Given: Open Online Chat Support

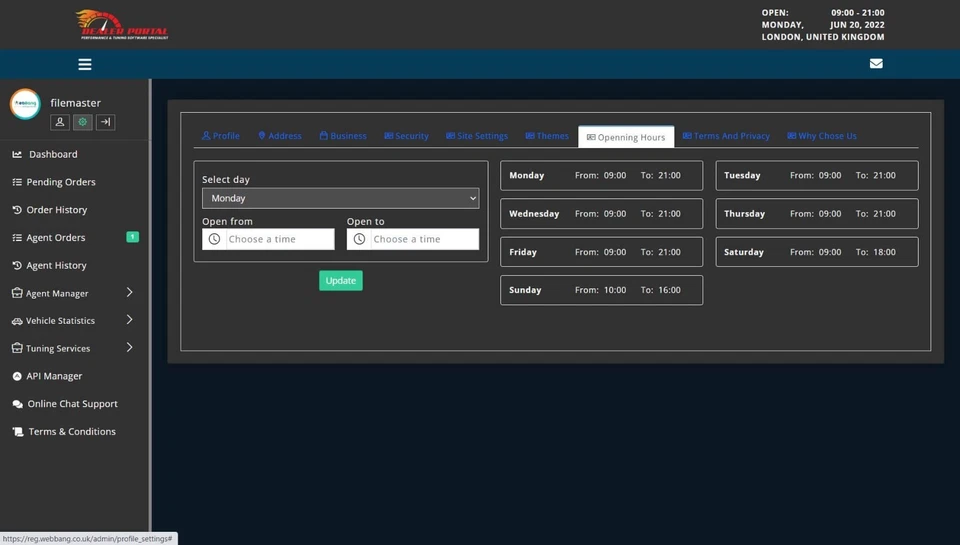Looking at the screenshot, I should point(72,404).
